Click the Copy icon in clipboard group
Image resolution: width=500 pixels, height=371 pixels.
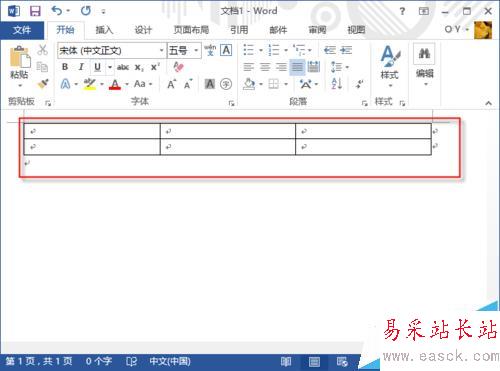(42, 67)
